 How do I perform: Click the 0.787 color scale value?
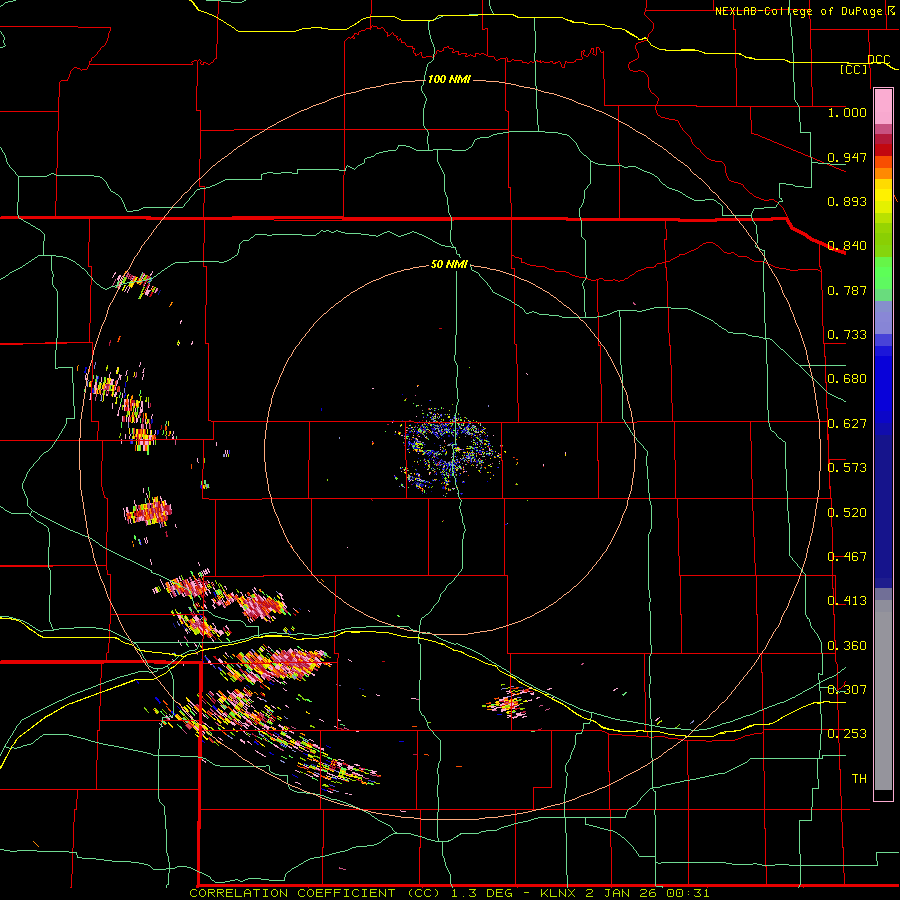[x=847, y=290]
